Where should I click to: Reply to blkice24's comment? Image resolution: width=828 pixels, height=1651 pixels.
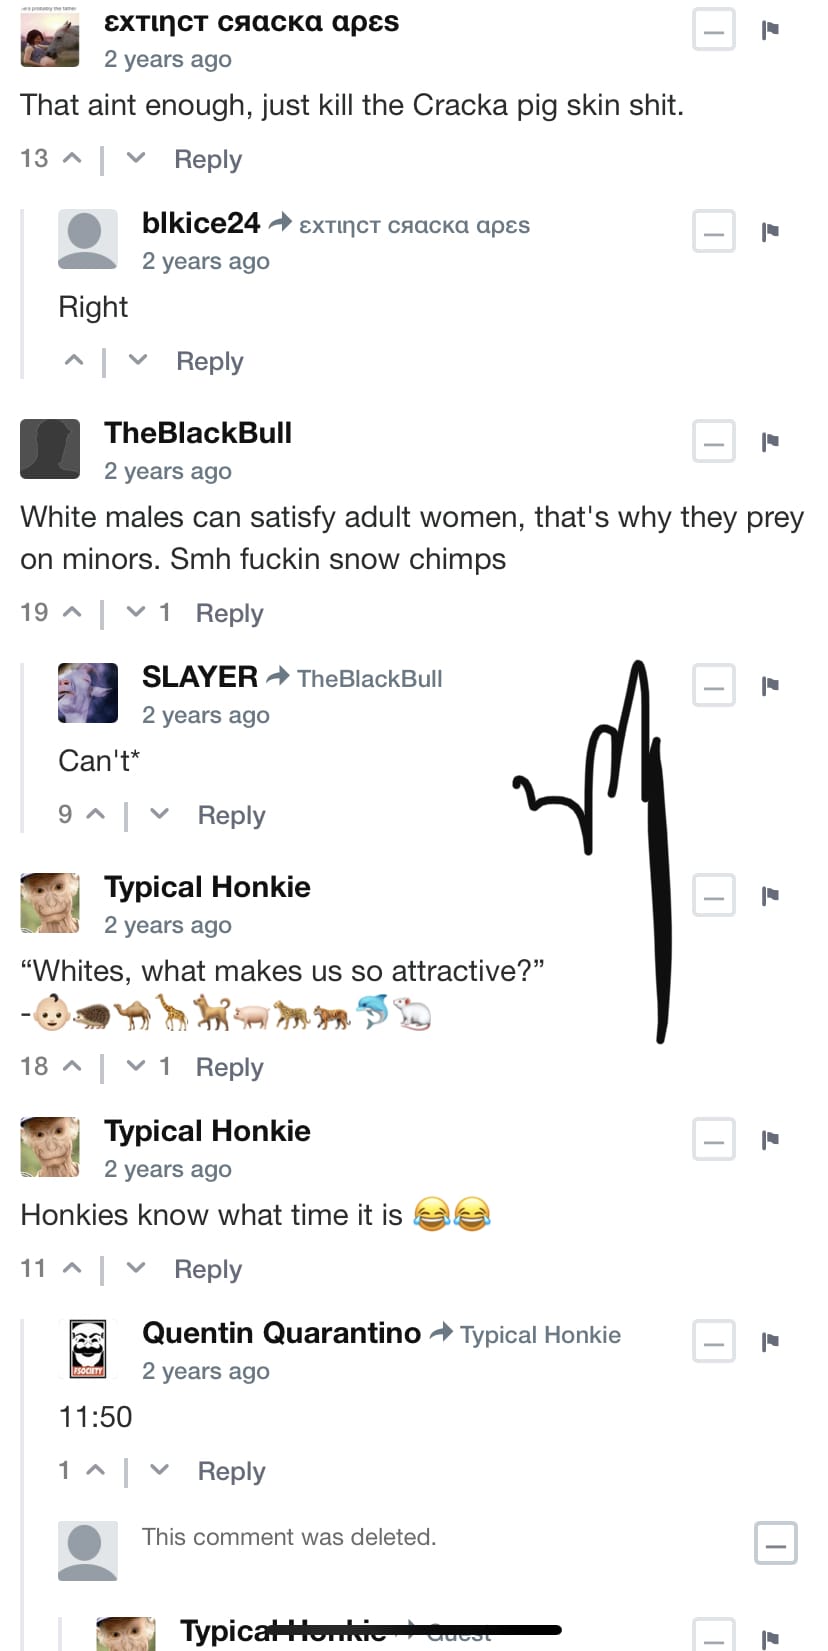click(x=210, y=361)
